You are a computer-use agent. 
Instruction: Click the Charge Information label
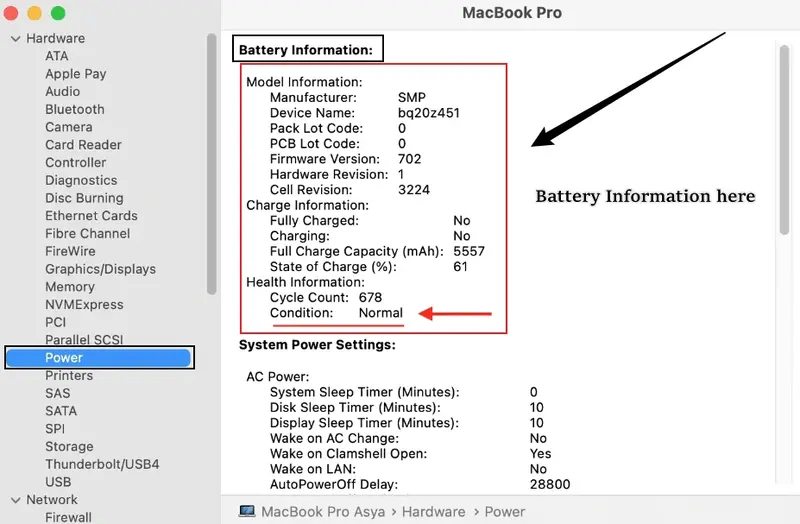pyautogui.click(x=307, y=205)
